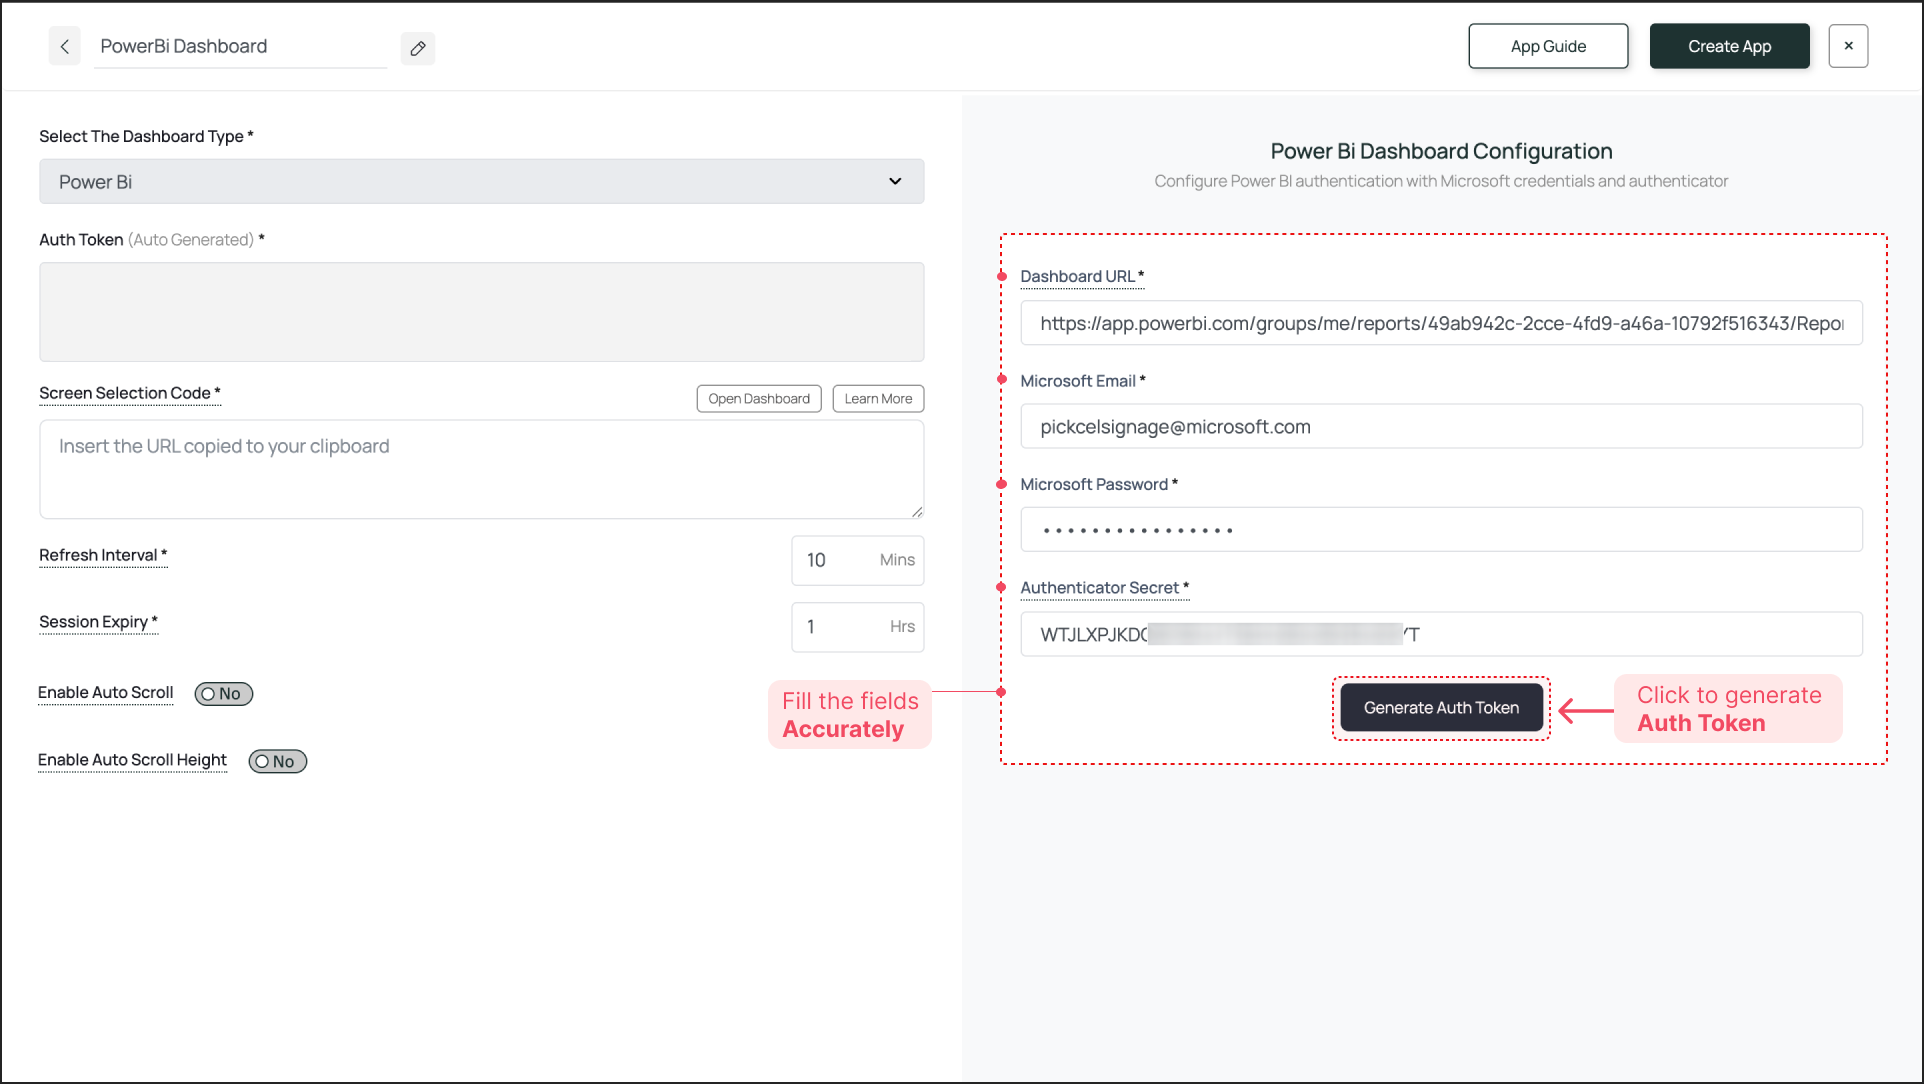Click the Microsoft Email field
The width and height of the screenshot is (1924, 1084).
(x=1440, y=427)
